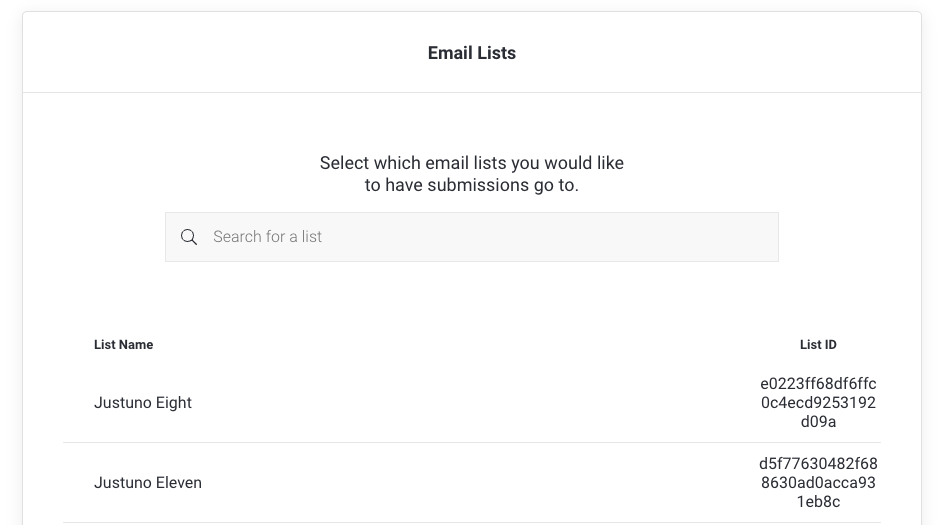Click the ID ending 'd09a'
The width and height of the screenshot is (947, 525).
(x=818, y=422)
